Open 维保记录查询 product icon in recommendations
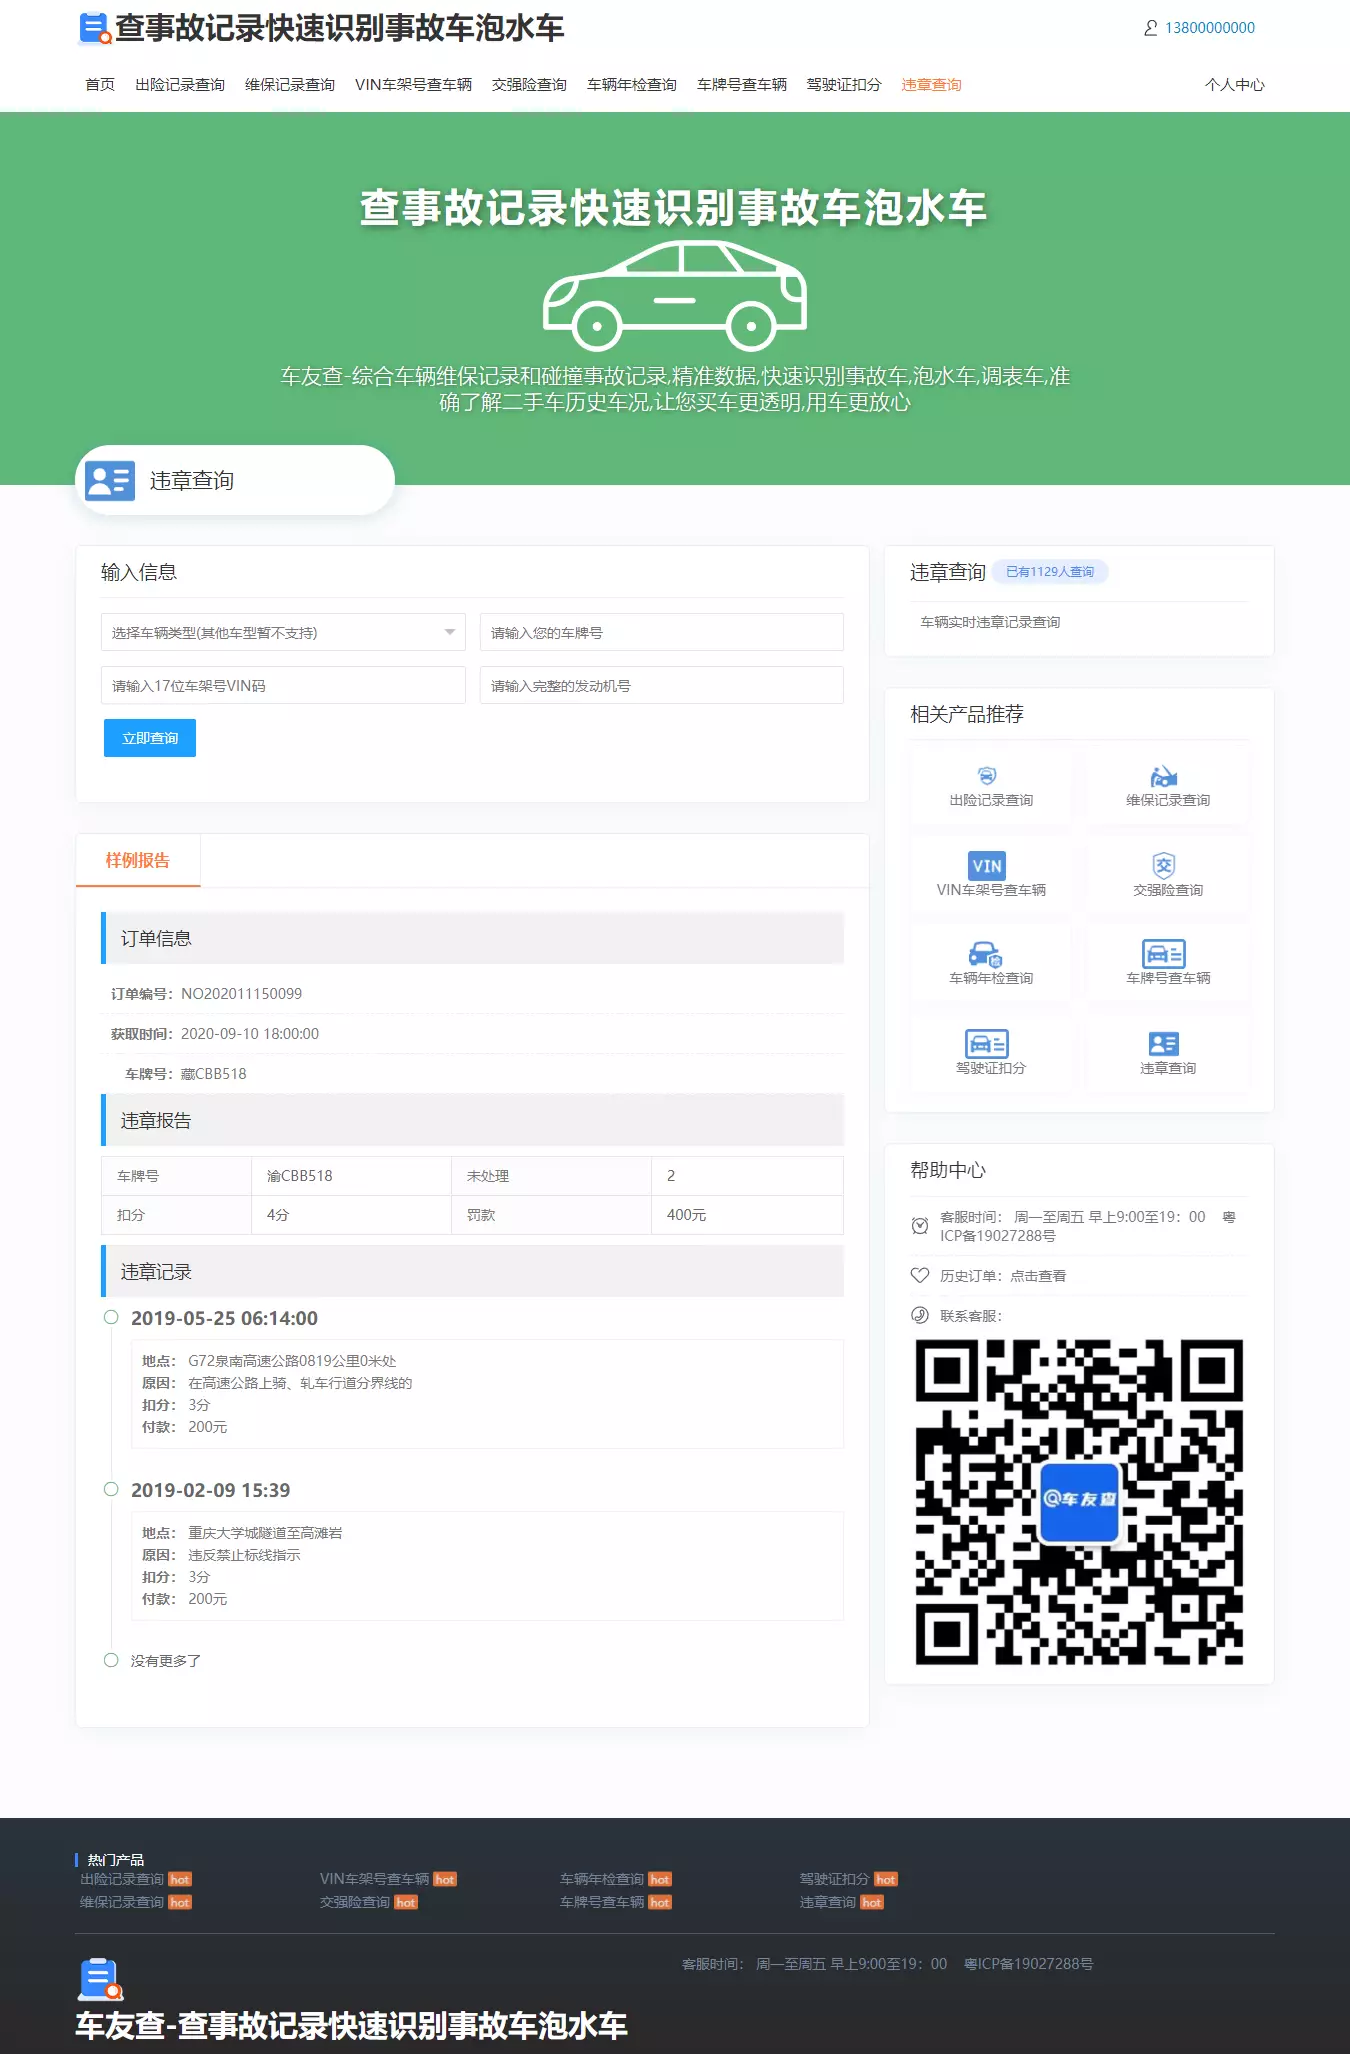1350x2056 pixels. (x=1164, y=776)
